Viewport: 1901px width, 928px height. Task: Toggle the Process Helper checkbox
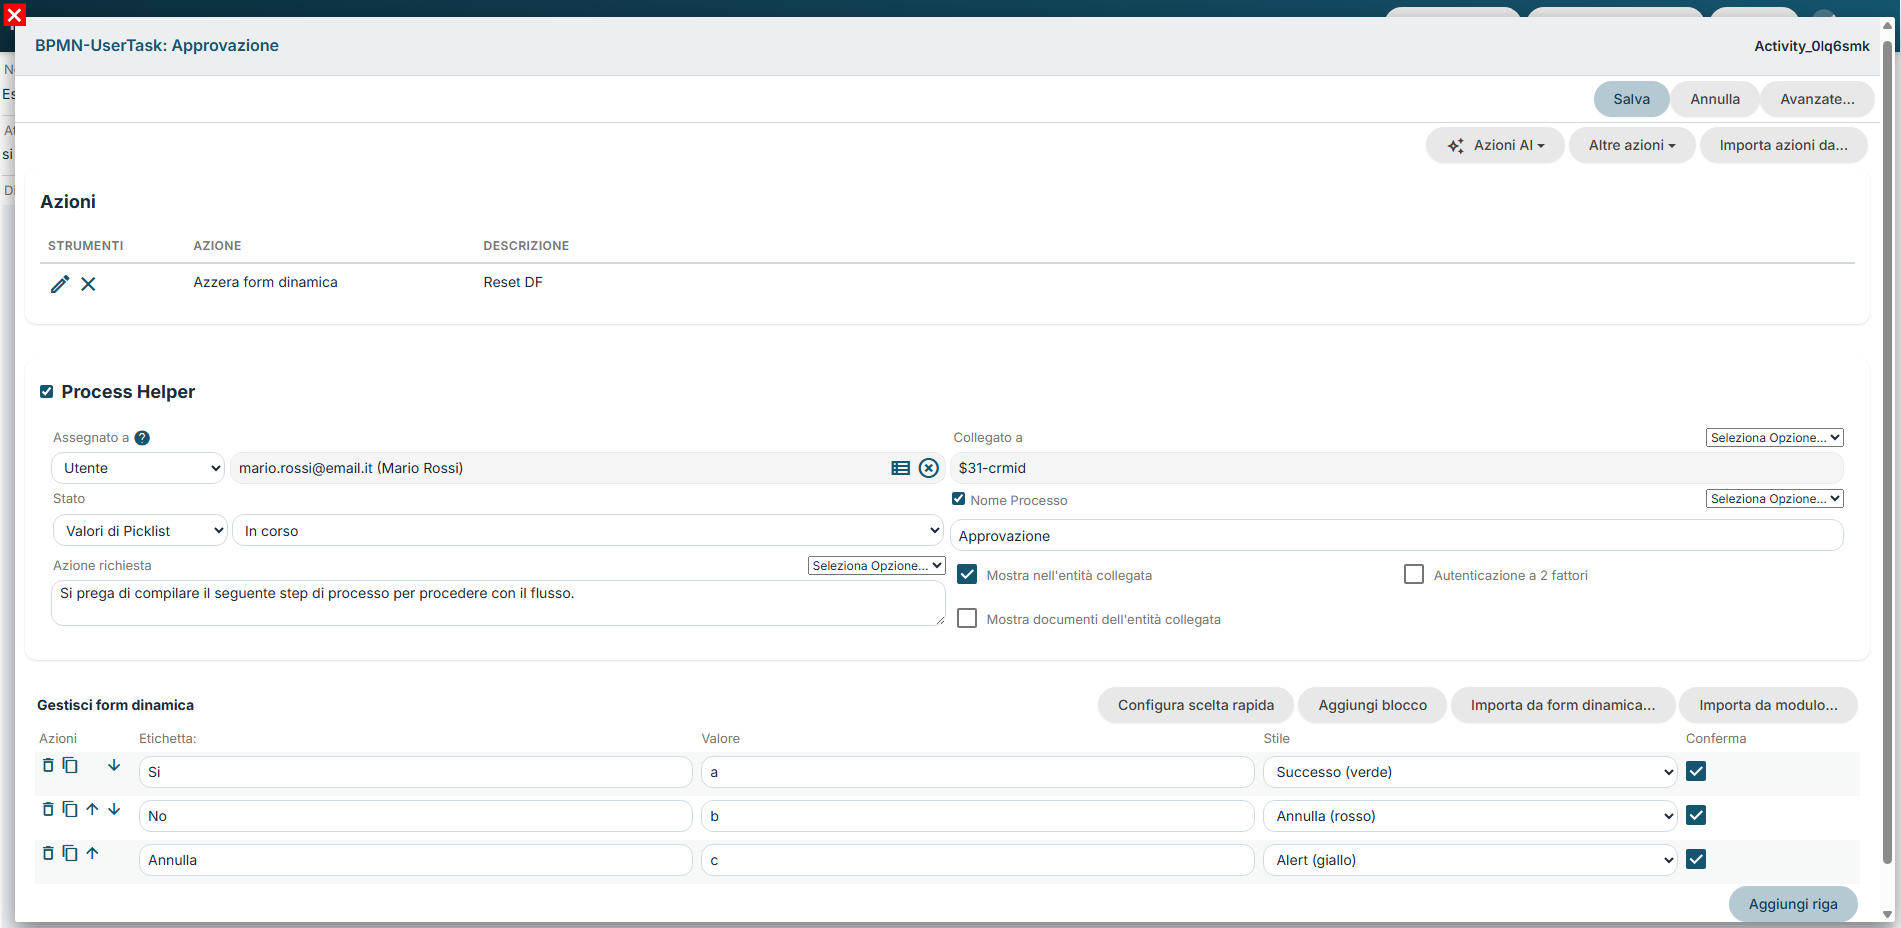(46, 392)
